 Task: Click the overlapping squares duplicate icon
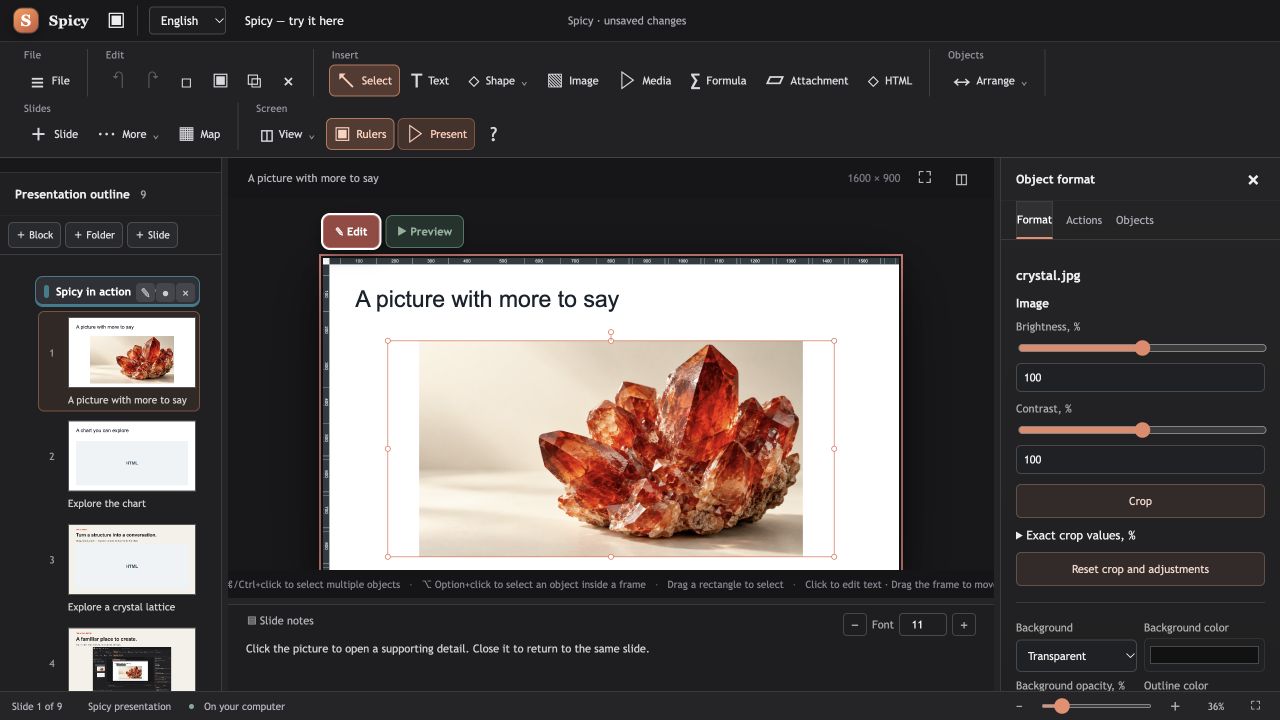pos(254,81)
